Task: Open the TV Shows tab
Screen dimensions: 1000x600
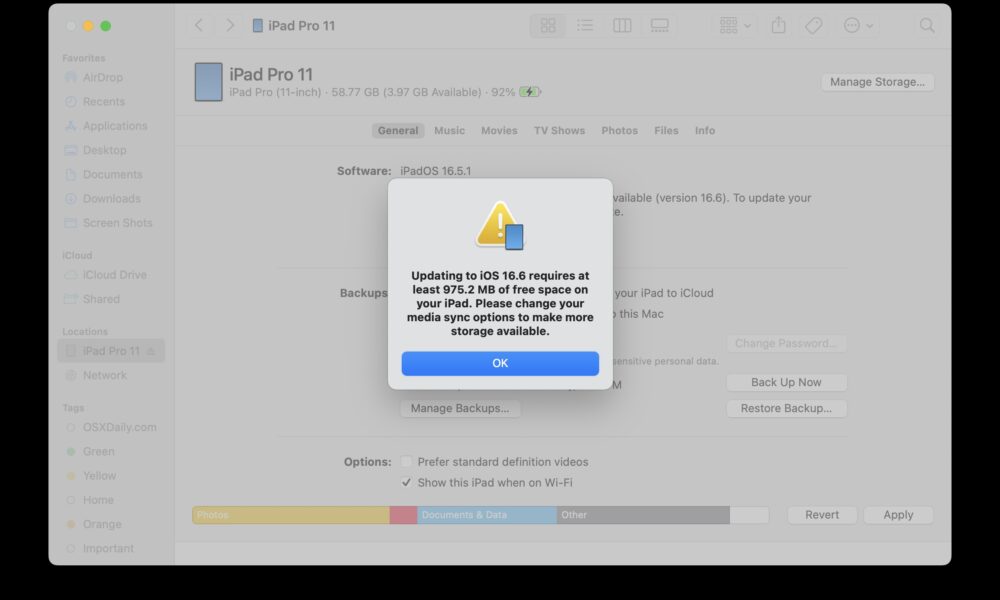Action: 559,131
